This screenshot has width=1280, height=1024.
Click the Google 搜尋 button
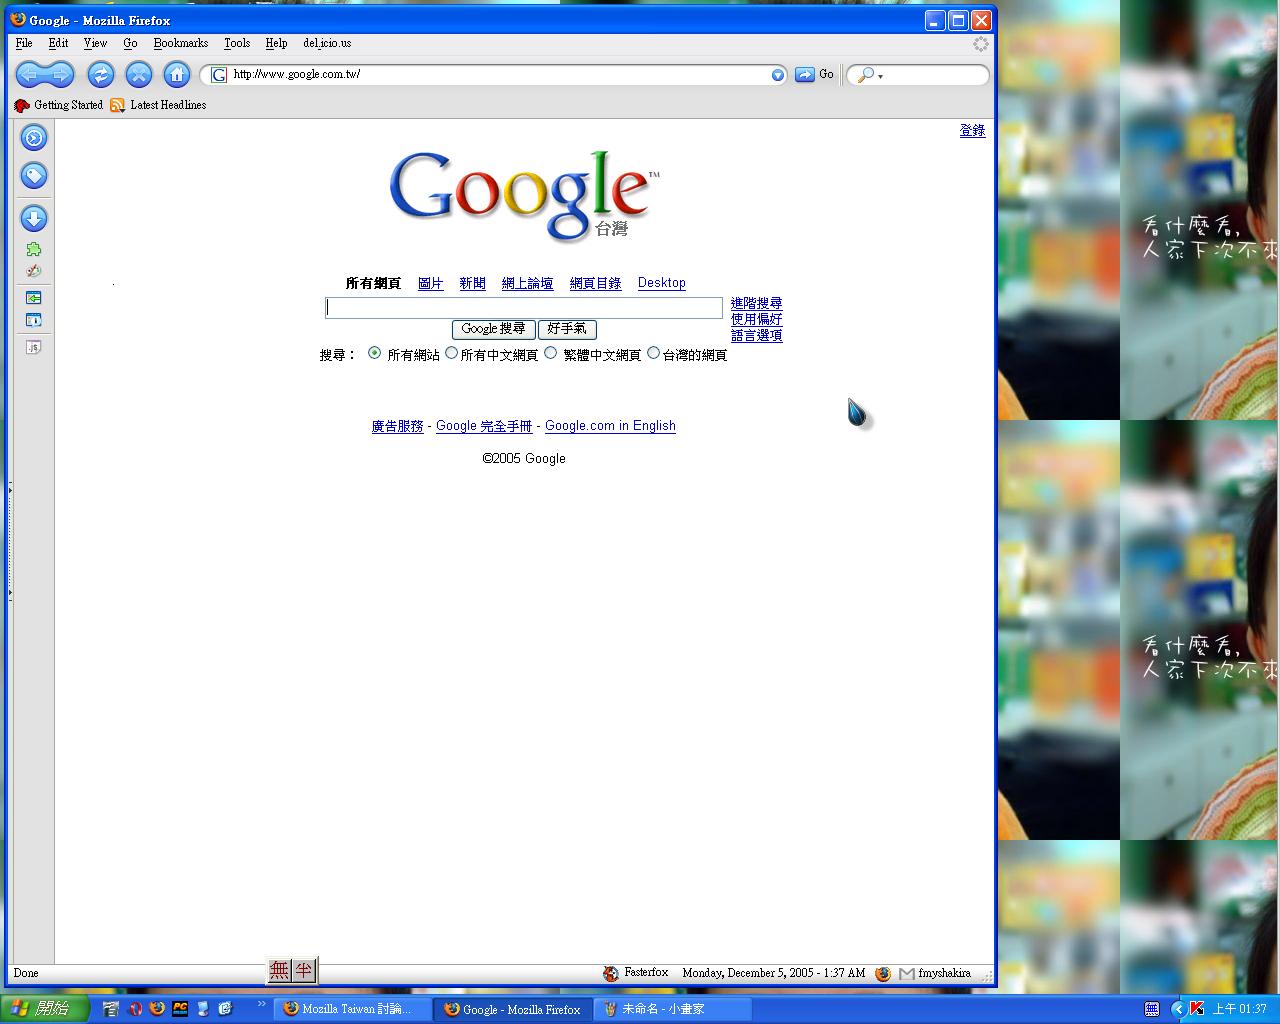click(493, 329)
